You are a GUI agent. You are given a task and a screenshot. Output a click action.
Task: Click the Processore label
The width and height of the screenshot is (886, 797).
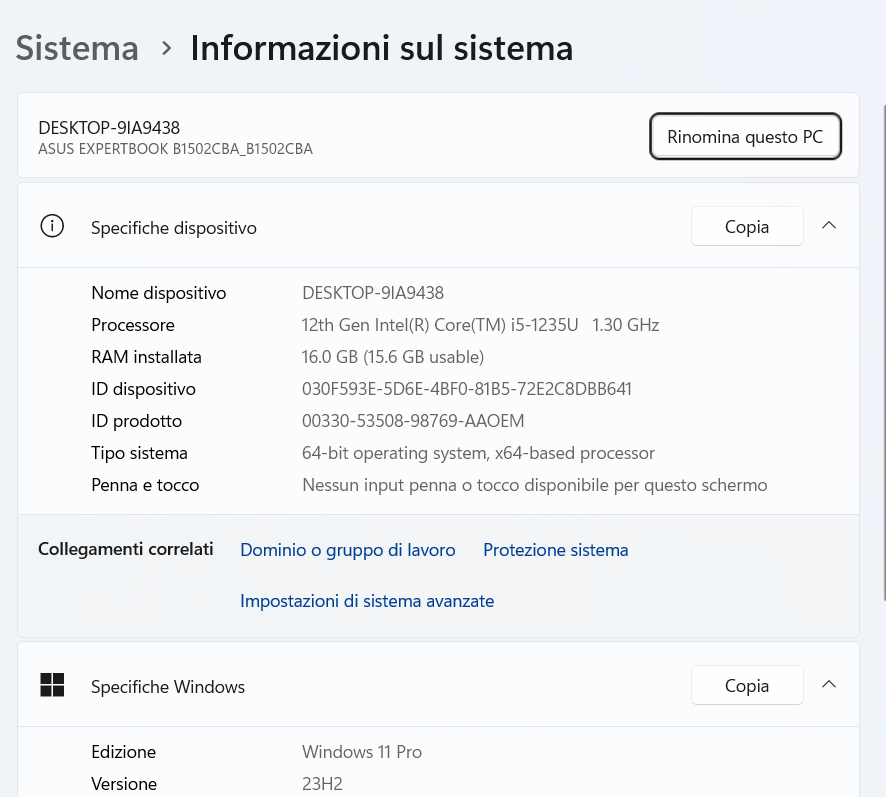133,325
